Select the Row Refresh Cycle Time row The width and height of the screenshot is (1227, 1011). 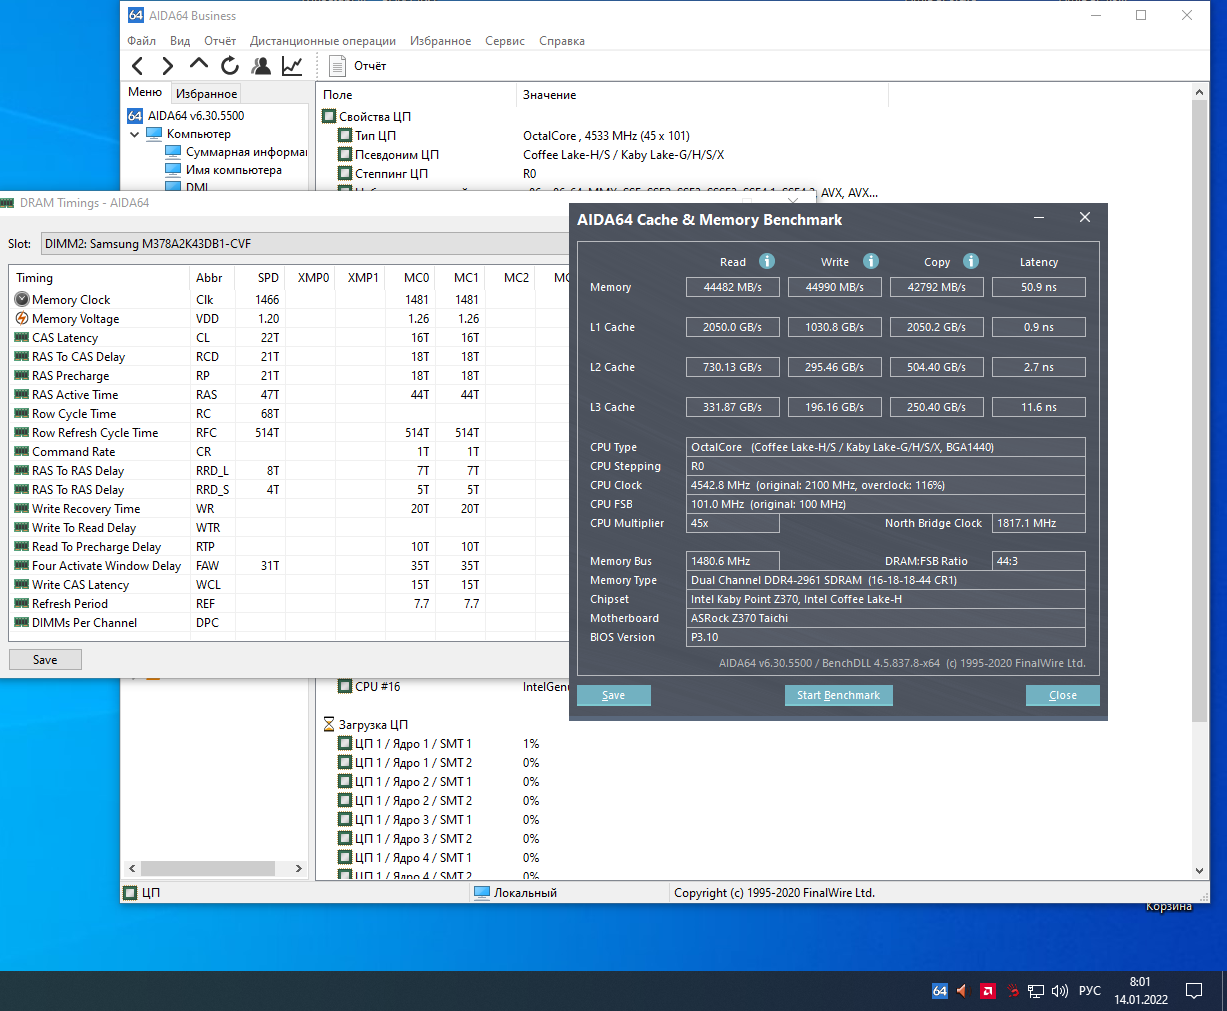(x=290, y=432)
